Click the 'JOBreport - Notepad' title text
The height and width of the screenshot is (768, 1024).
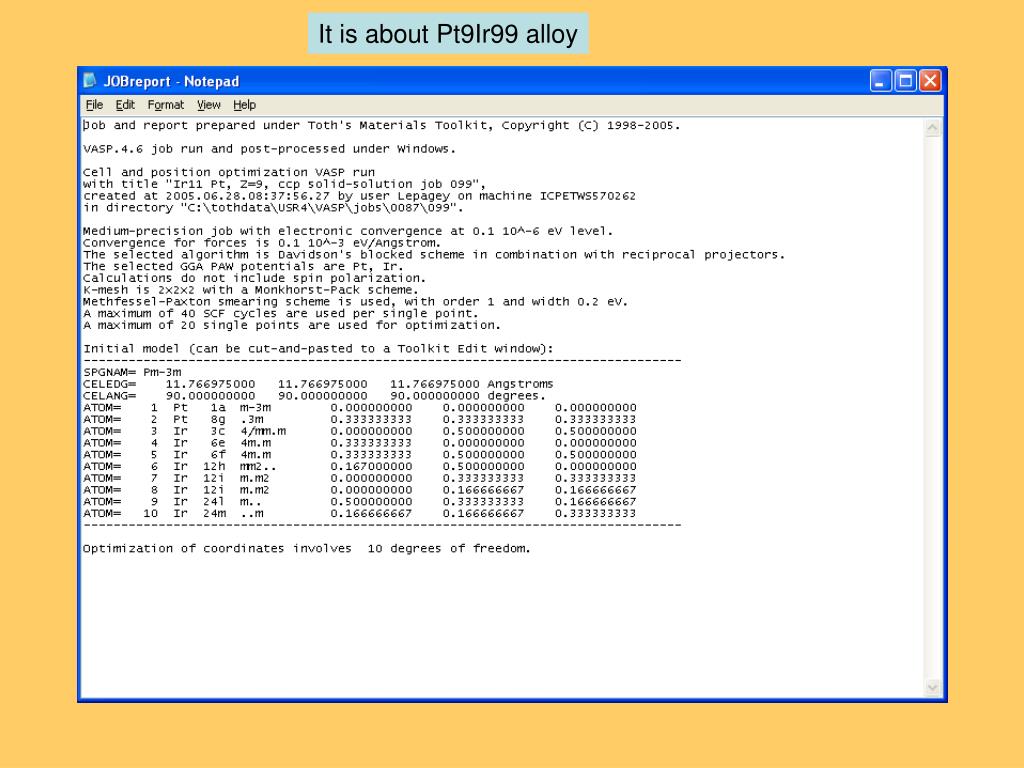171,82
